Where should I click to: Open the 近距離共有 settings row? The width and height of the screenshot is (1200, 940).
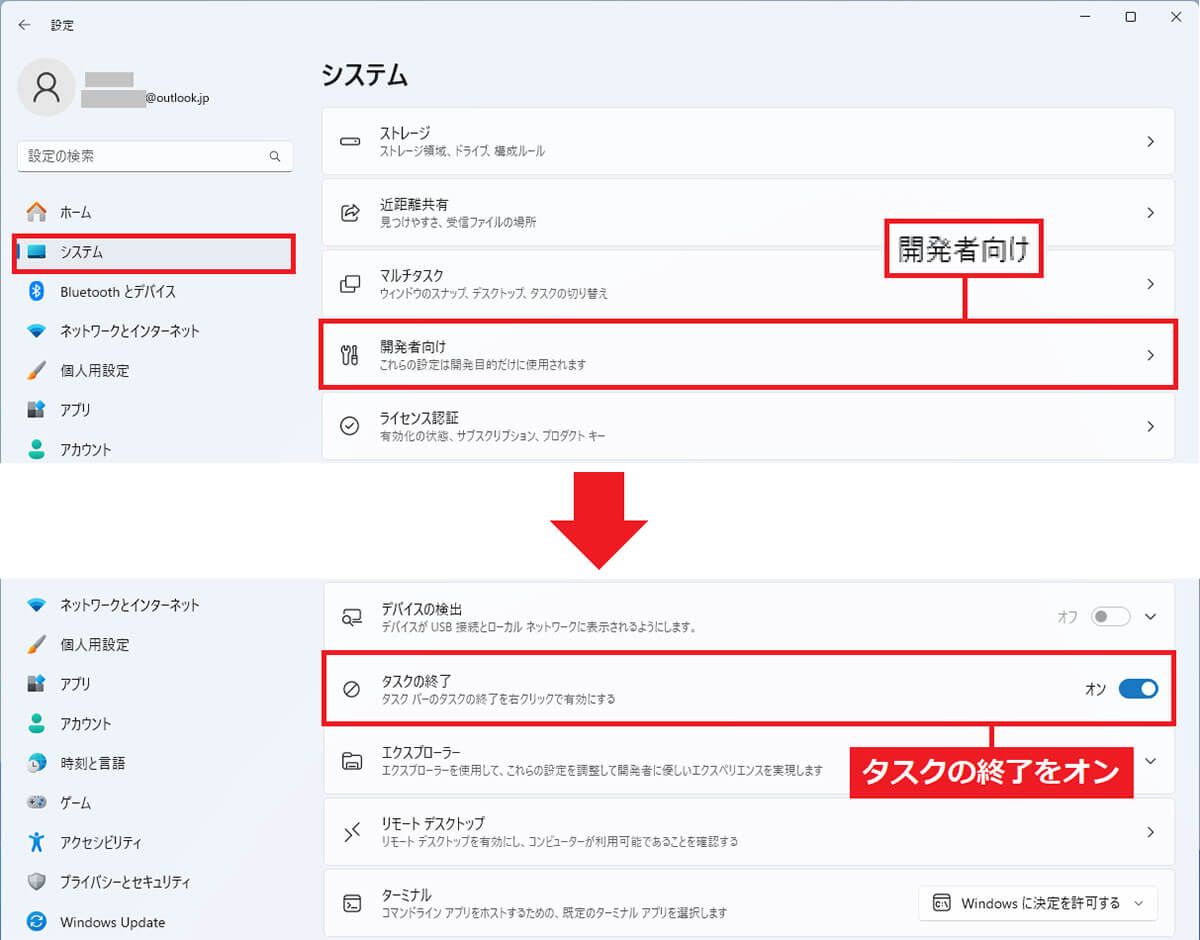pyautogui.click(x=748, y=213)
